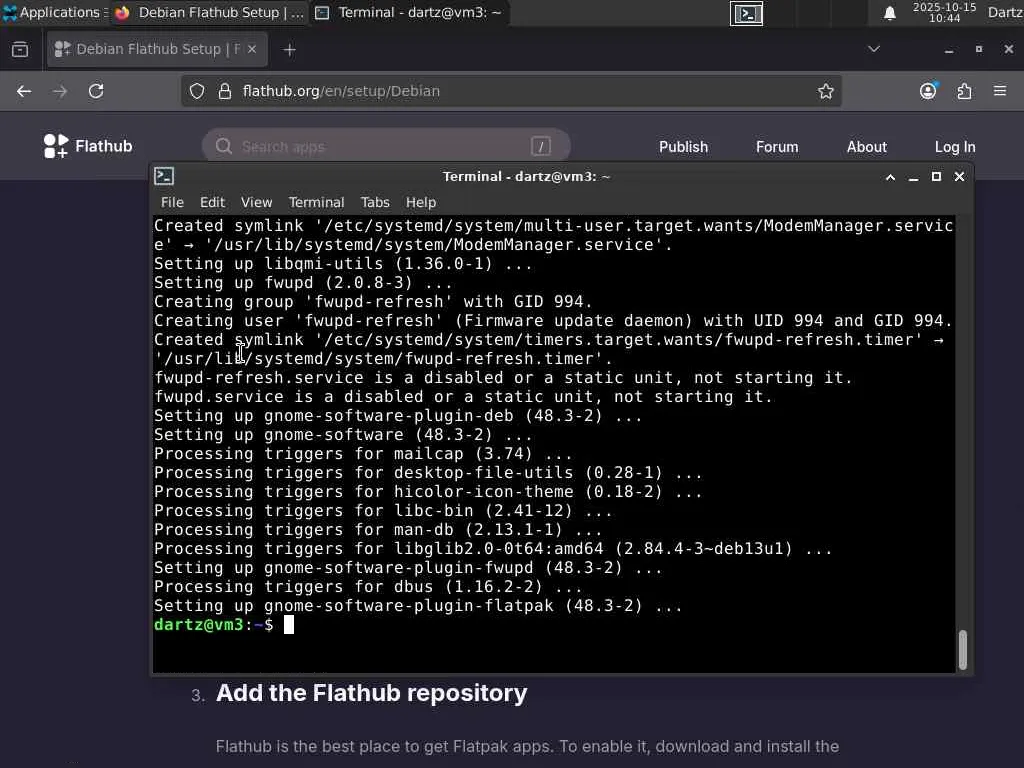Click the date and time clock
This screenshot has height=768, width=1024.
(x=944, y=12)
